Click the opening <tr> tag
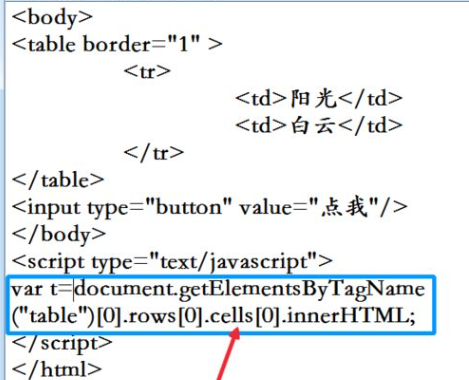 [147, 71]
